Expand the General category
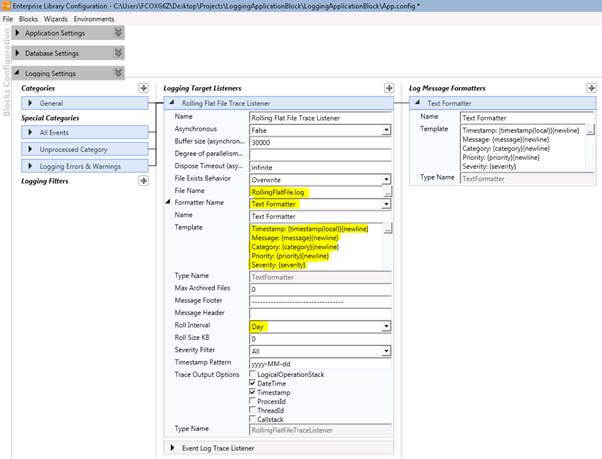The image size is (602, 459). [30, 103]
